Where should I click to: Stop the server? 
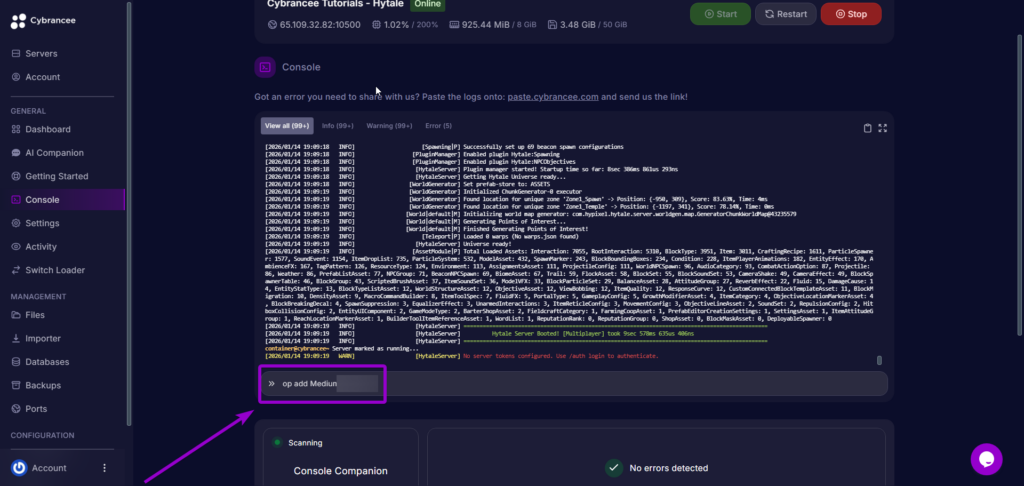click(851, 14)
